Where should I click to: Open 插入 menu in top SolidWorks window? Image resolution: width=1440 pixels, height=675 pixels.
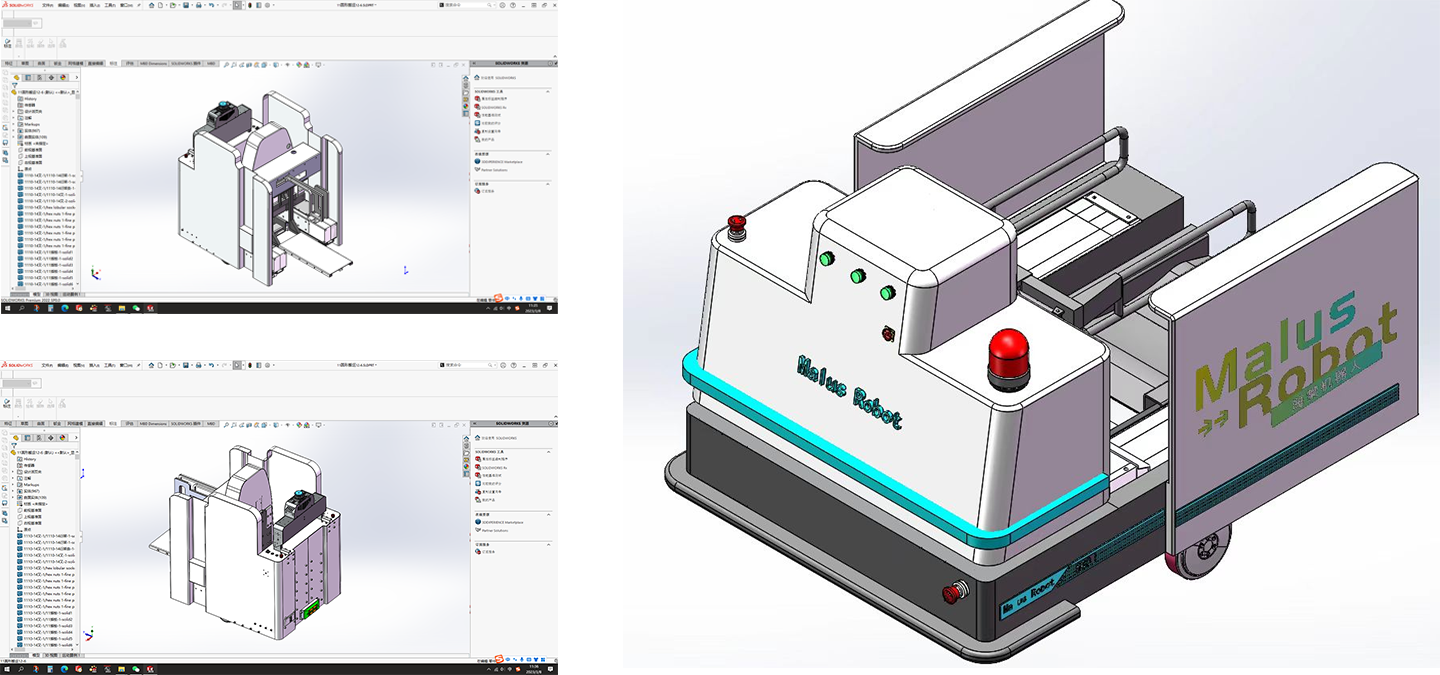coord(95,5)
